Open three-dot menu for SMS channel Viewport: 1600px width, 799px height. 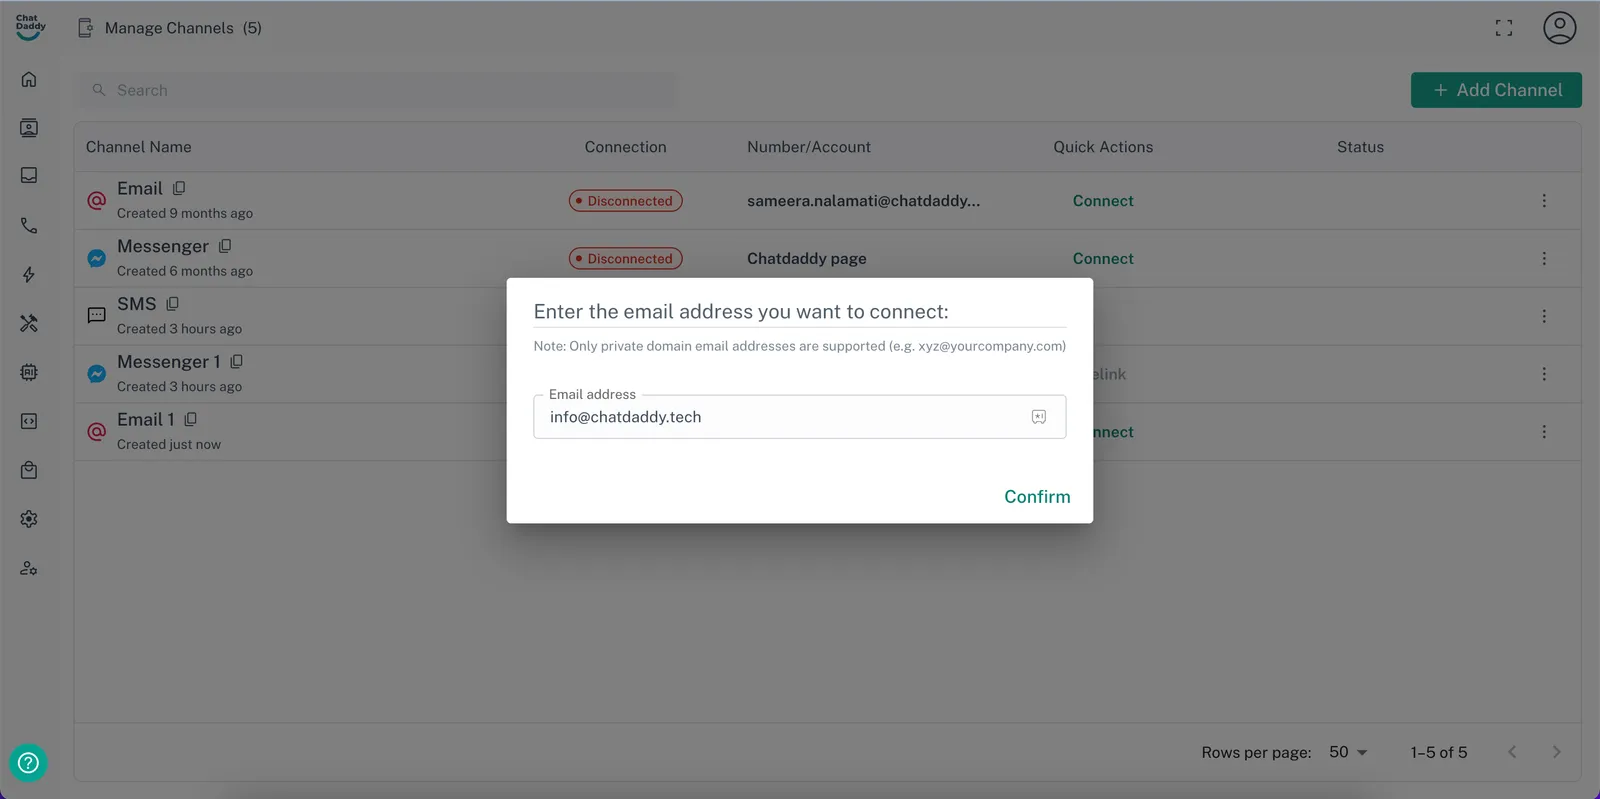pos(1543,316)
